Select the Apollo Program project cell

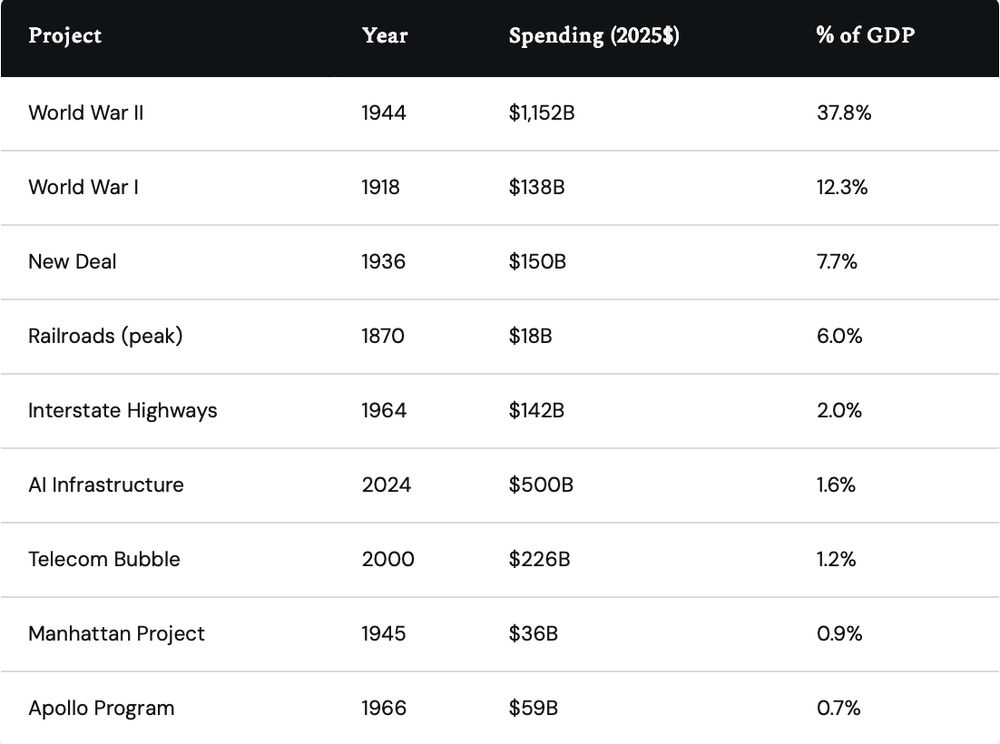coord(101,708)
